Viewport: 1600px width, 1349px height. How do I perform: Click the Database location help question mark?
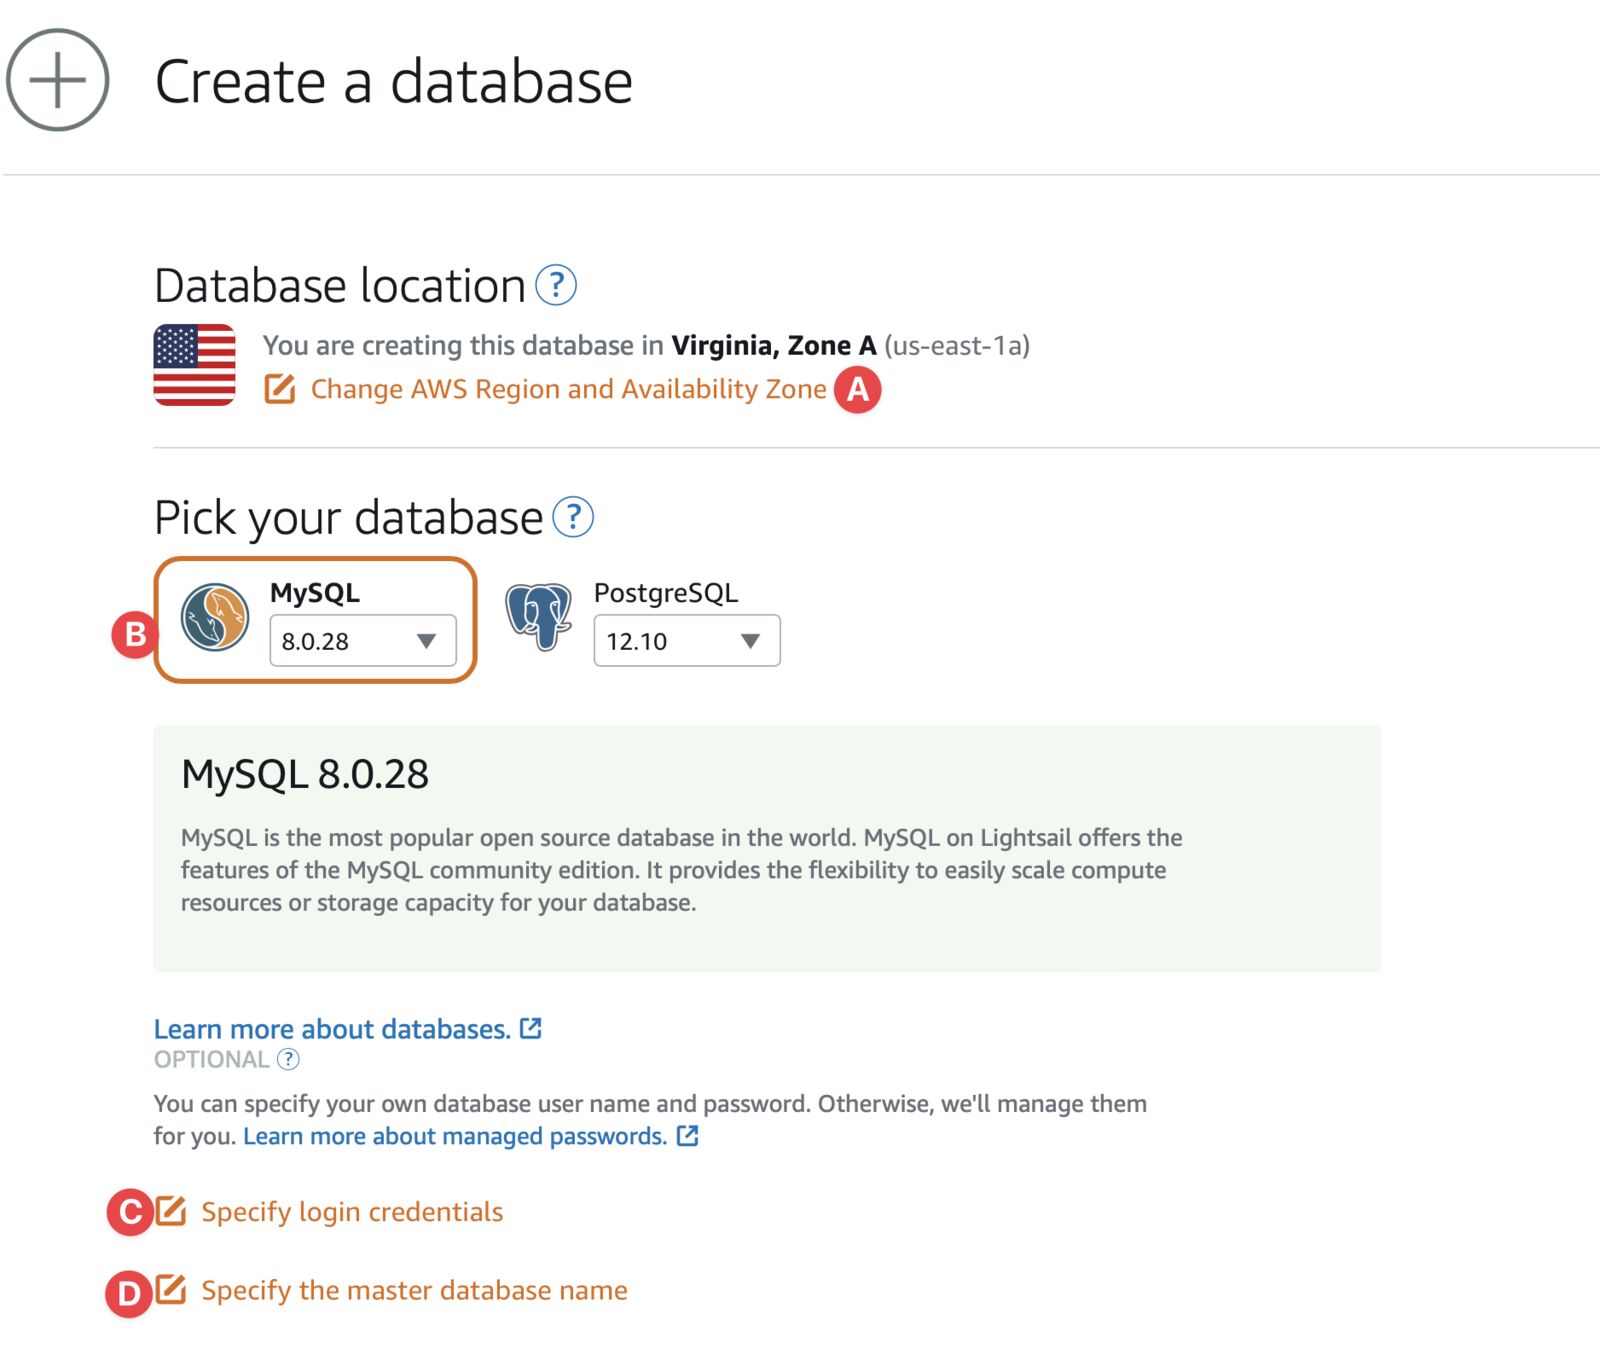556,285
